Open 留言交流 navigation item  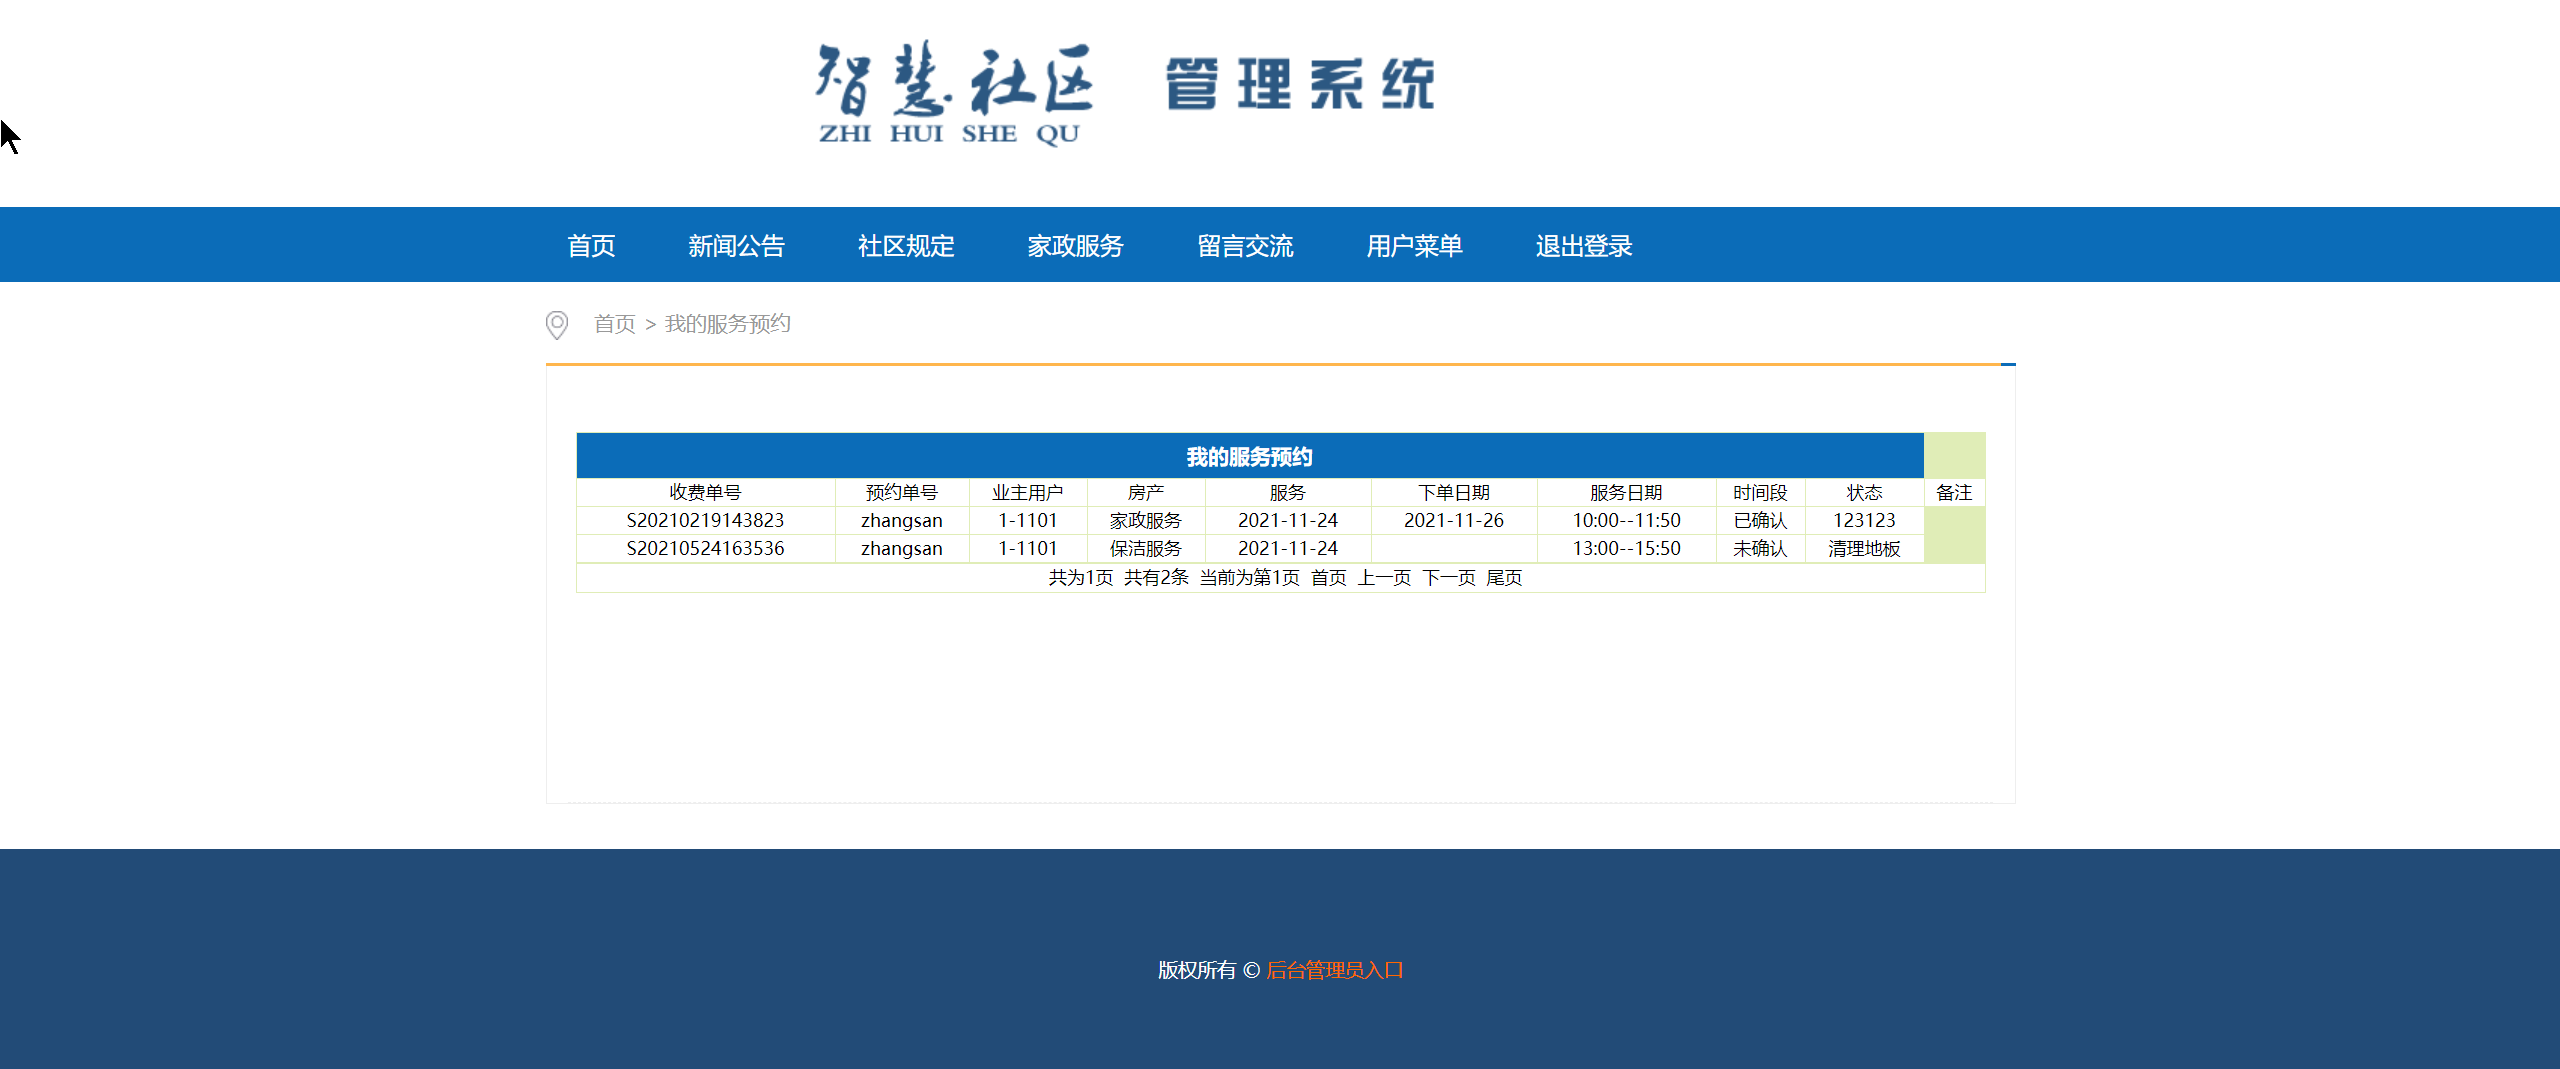[1245, 246]
